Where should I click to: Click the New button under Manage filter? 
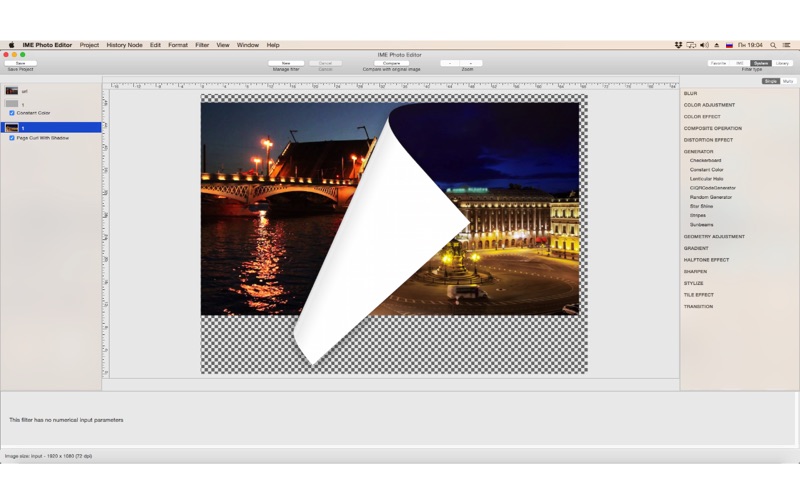click(x=286, y=63)
